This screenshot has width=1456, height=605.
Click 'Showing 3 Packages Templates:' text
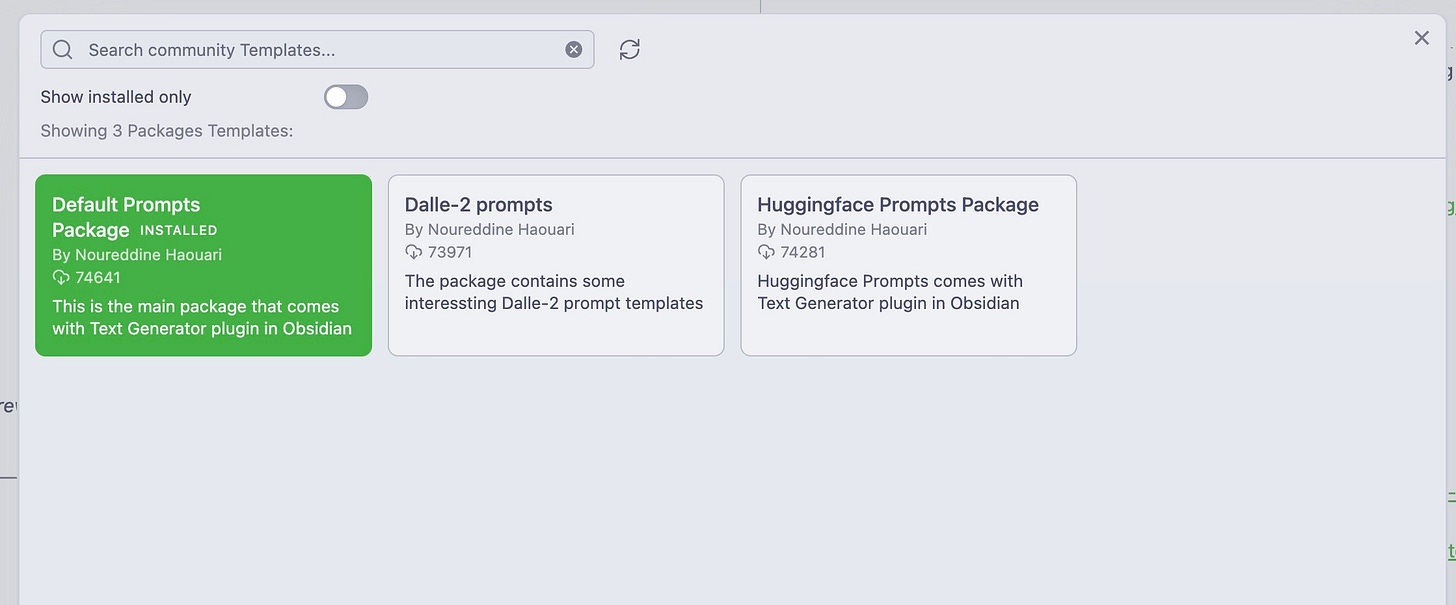[167, 131]
